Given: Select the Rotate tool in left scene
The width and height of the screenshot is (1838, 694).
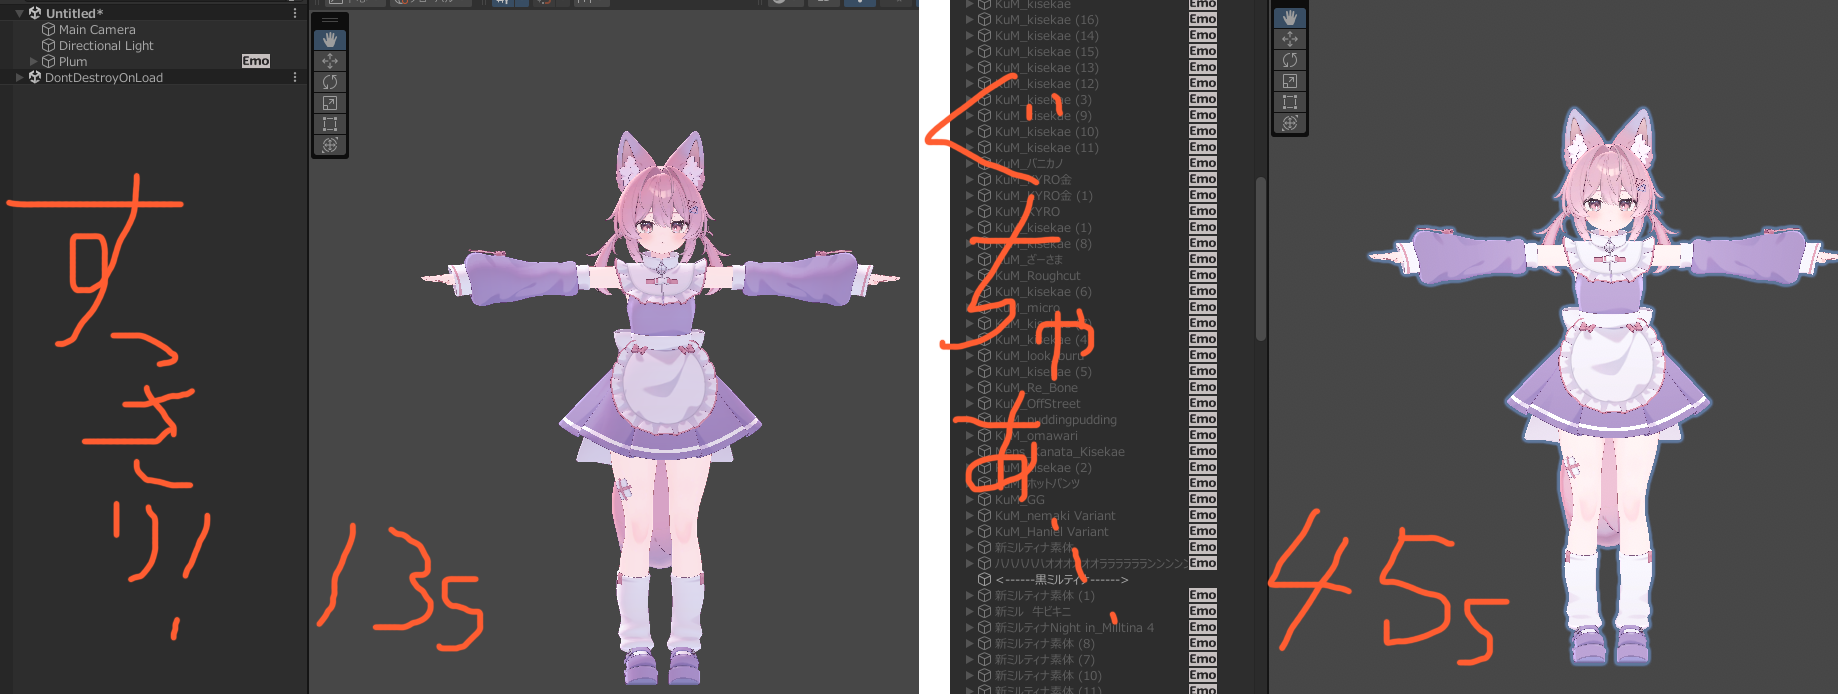Looking at the screenshot, I should [x=330, y=82].
